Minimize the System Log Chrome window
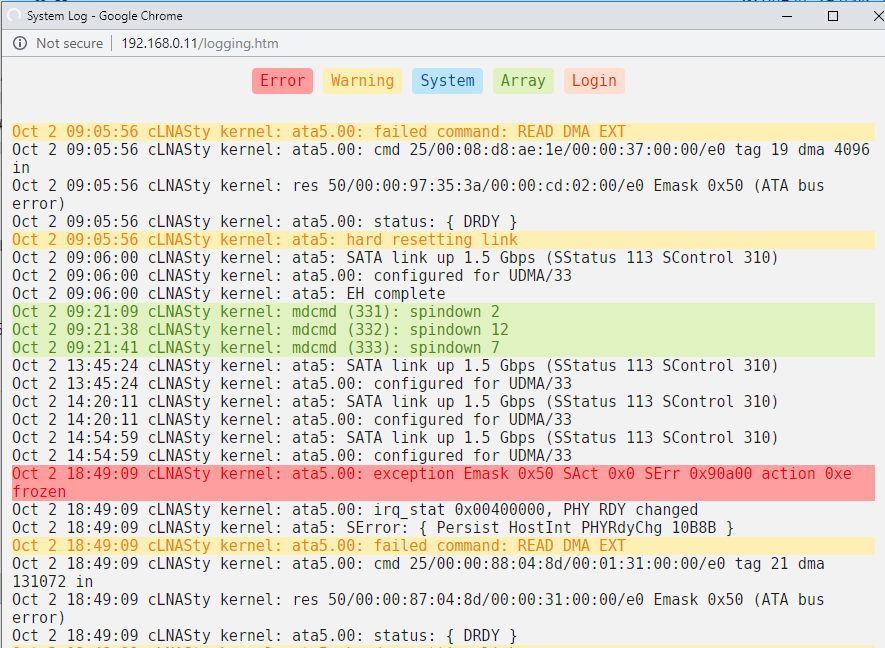Viewport: 885px width, 648px height. click(787, 16)
